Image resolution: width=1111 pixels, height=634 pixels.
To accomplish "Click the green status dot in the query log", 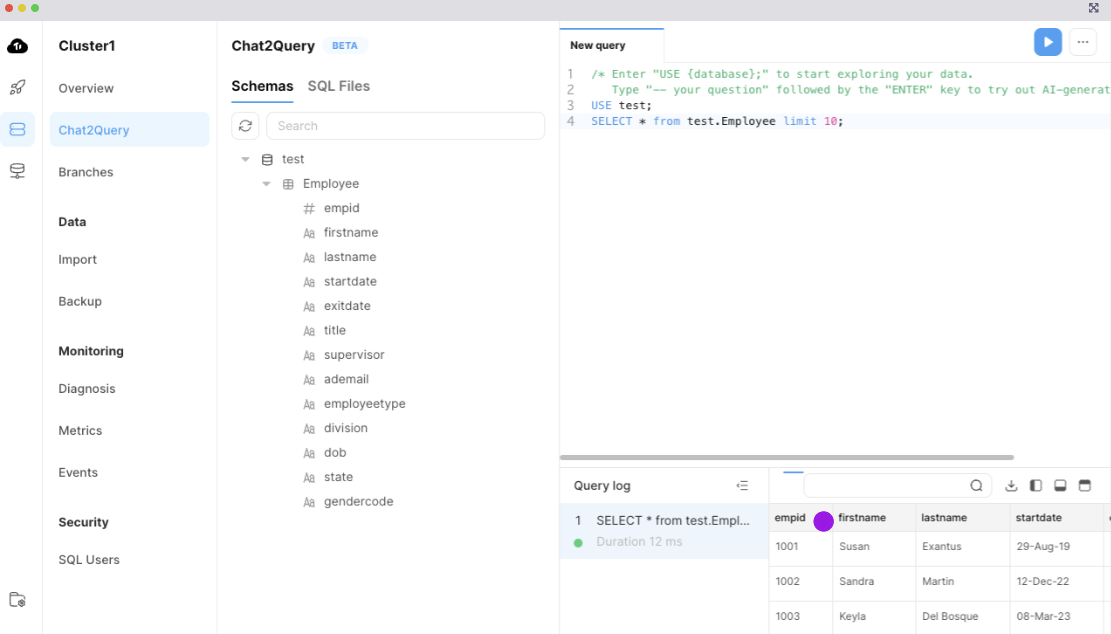I will click(578, 543).
